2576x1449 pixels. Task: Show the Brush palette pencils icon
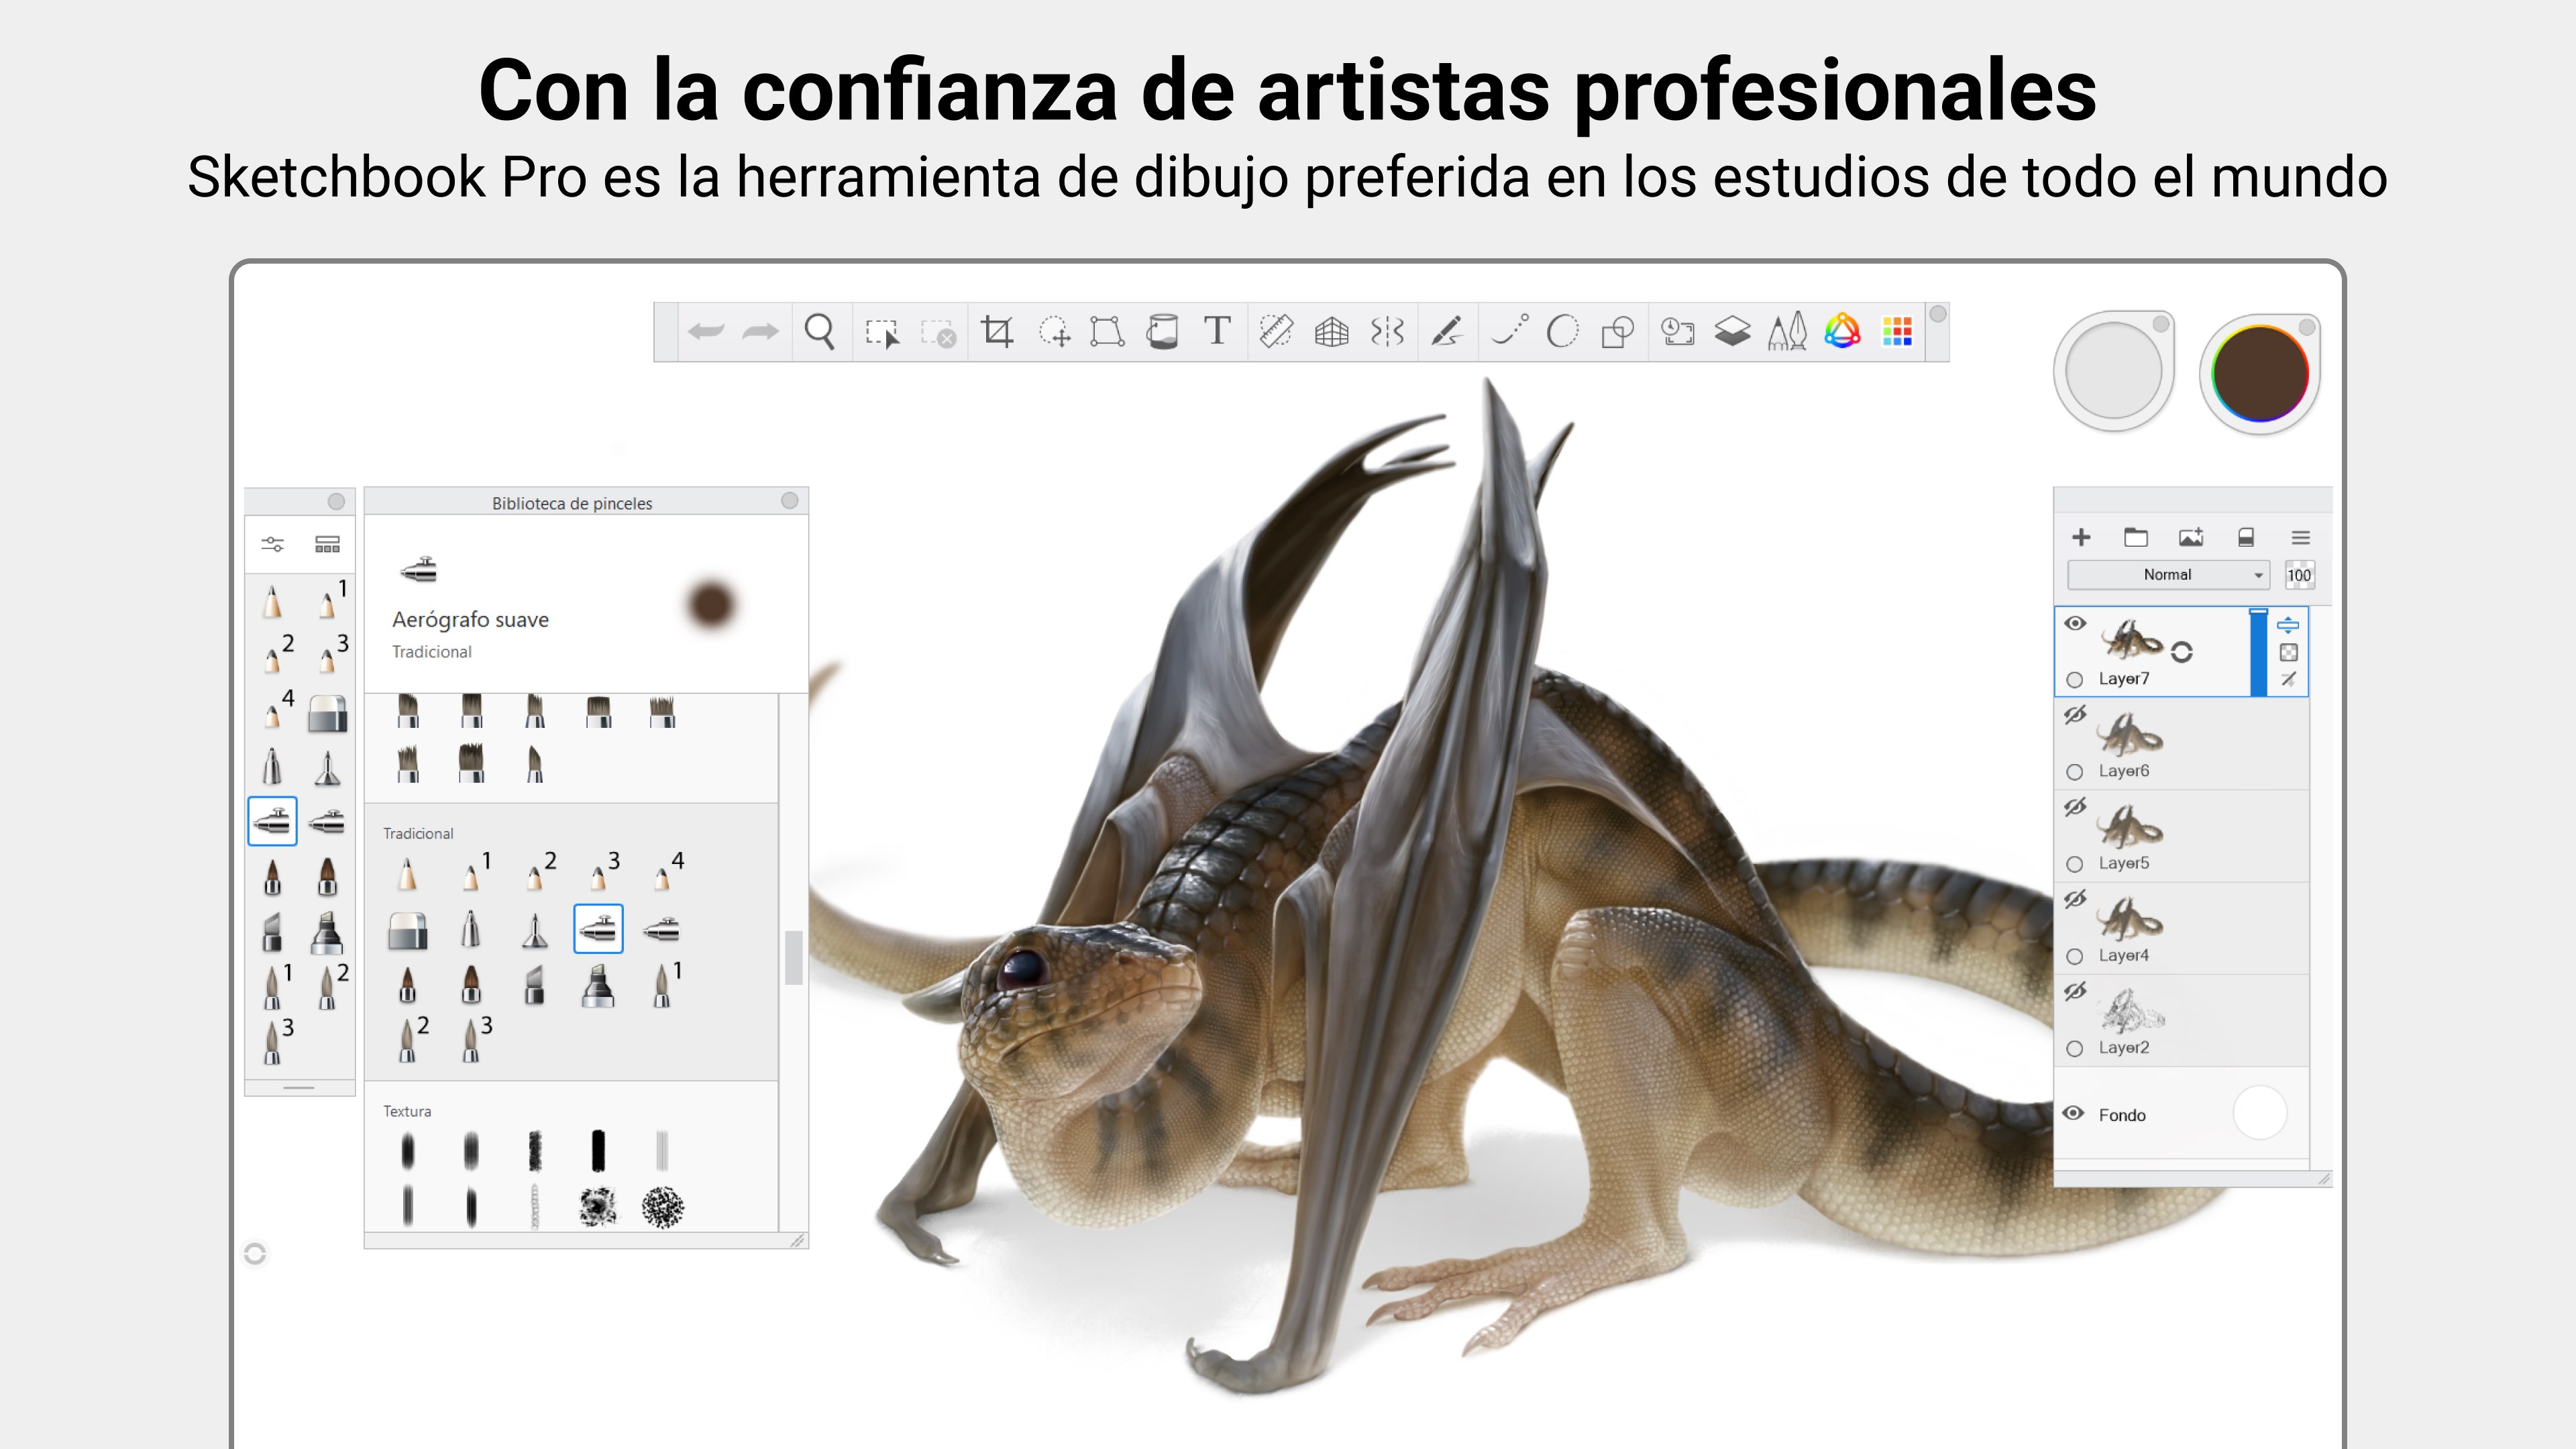click(1787, 331)
